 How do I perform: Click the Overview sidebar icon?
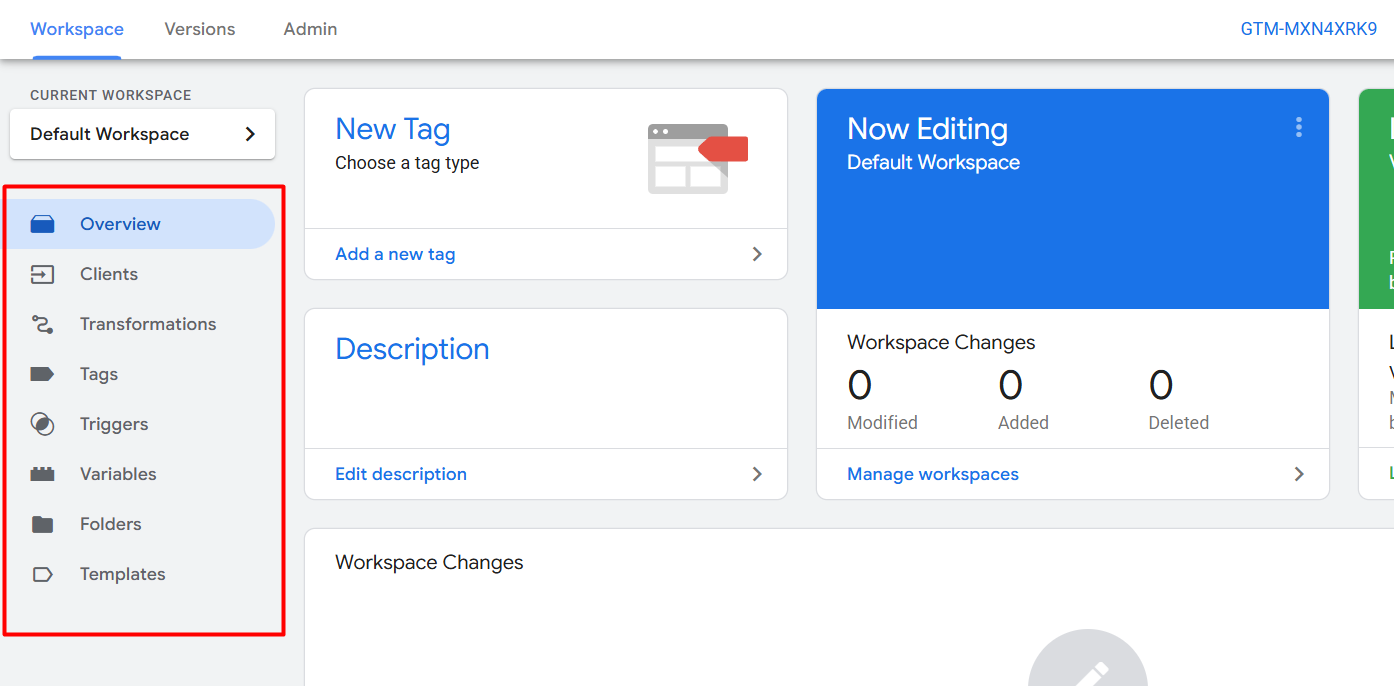[42, 224]
